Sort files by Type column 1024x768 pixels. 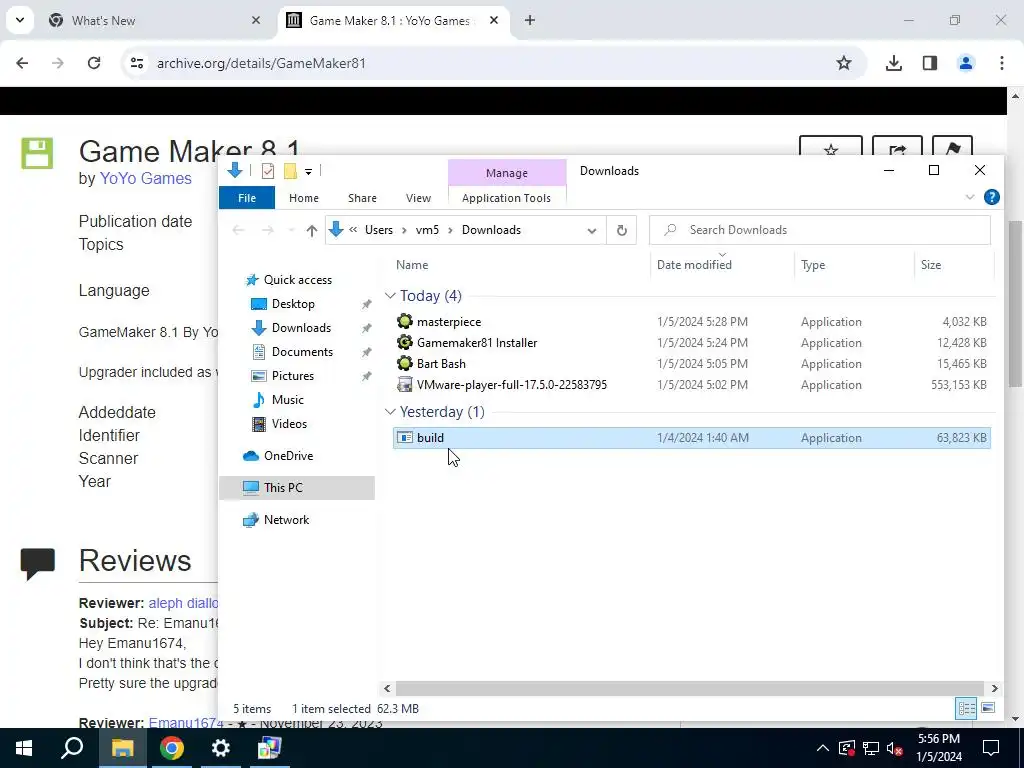813,265
